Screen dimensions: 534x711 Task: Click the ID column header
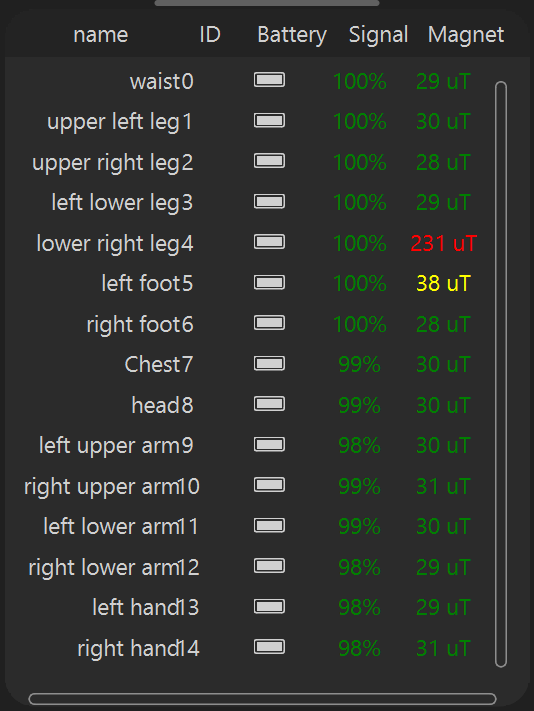(210, 34)
